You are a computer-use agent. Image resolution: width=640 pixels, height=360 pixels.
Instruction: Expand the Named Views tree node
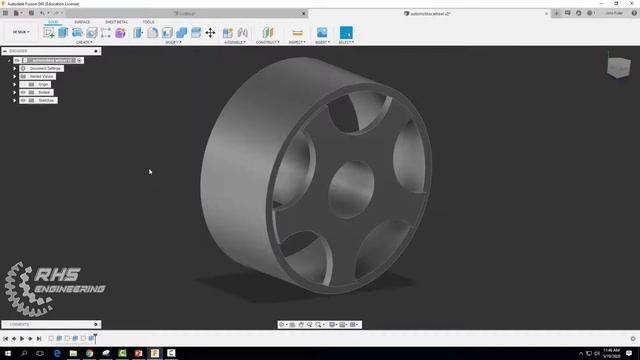[14, 76]
